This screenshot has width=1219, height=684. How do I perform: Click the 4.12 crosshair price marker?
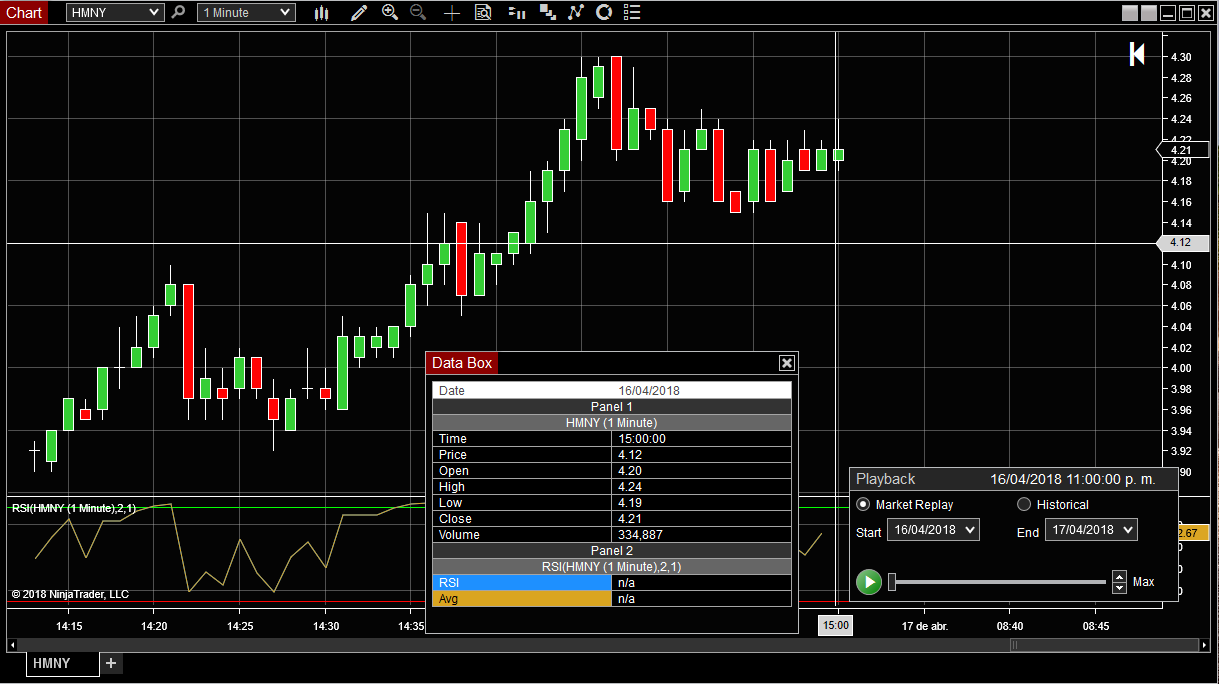click(x=1184, y=243)
